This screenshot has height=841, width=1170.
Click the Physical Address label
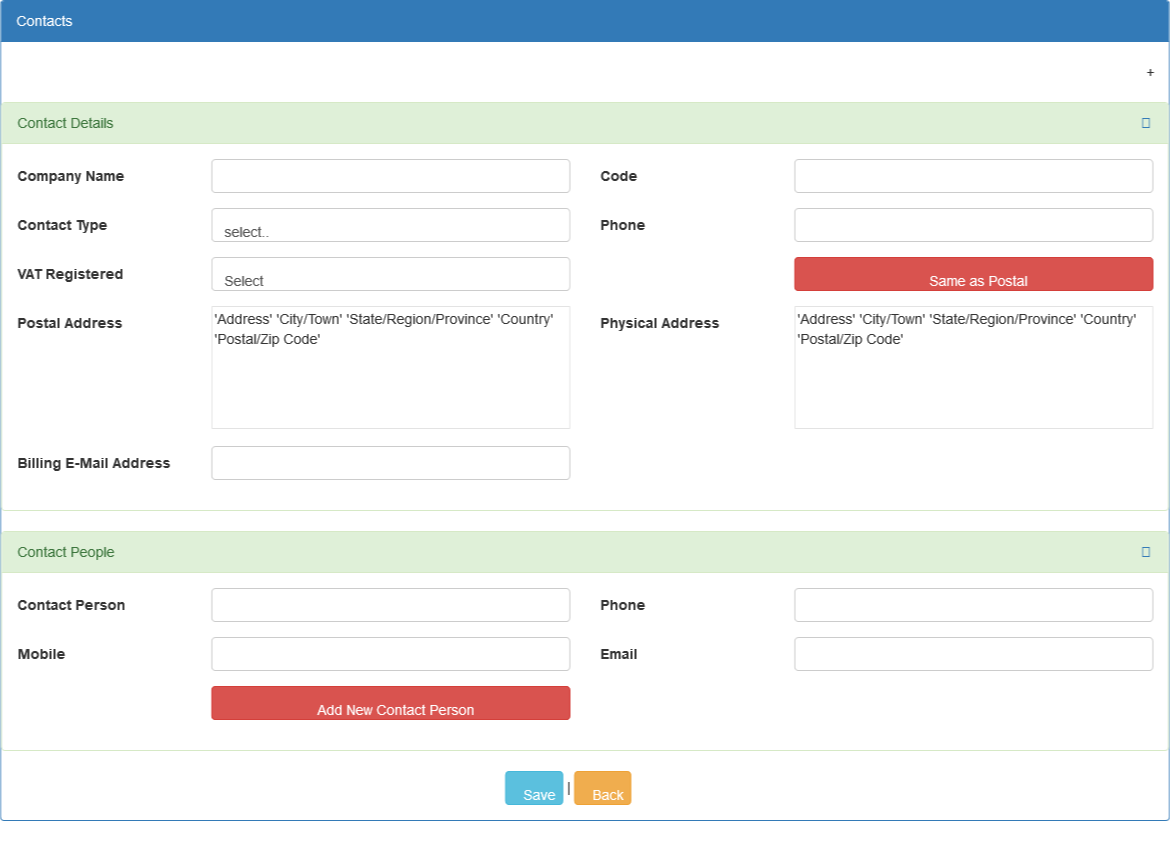coord(660,323)
